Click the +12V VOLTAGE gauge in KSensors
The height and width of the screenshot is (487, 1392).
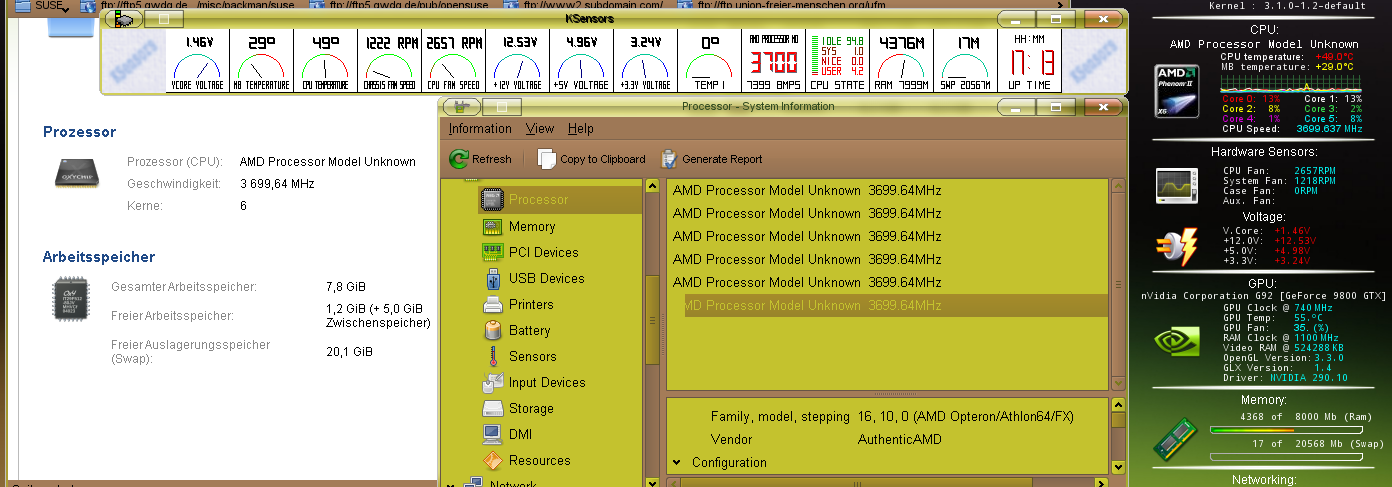coord(519,62)
